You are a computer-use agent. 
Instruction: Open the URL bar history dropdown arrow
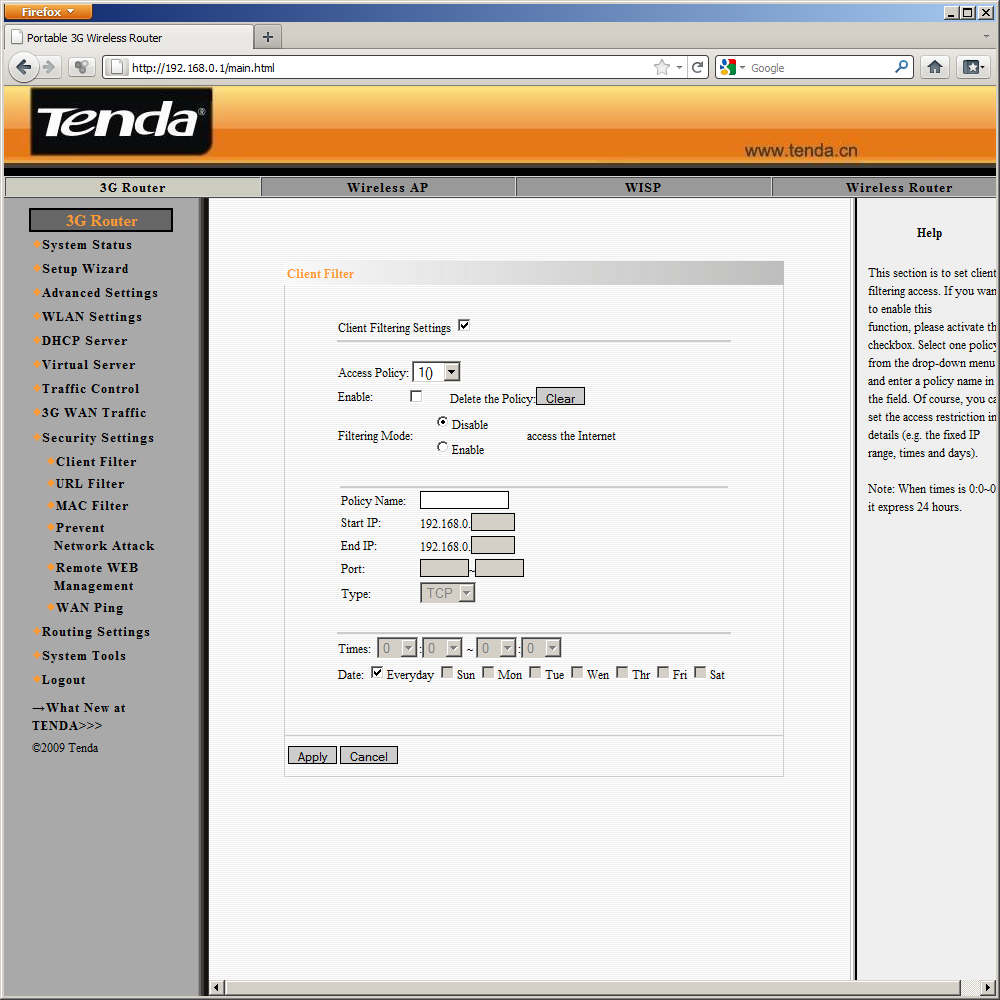[679, 67]
